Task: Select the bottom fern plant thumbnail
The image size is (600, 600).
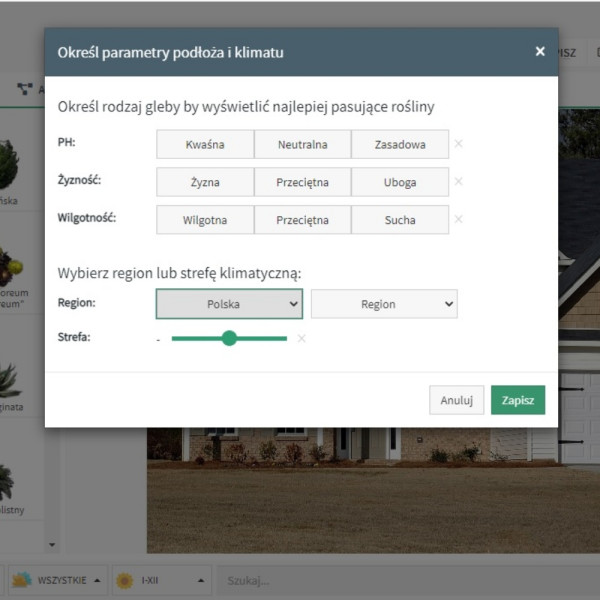Action: coord(7,482)
